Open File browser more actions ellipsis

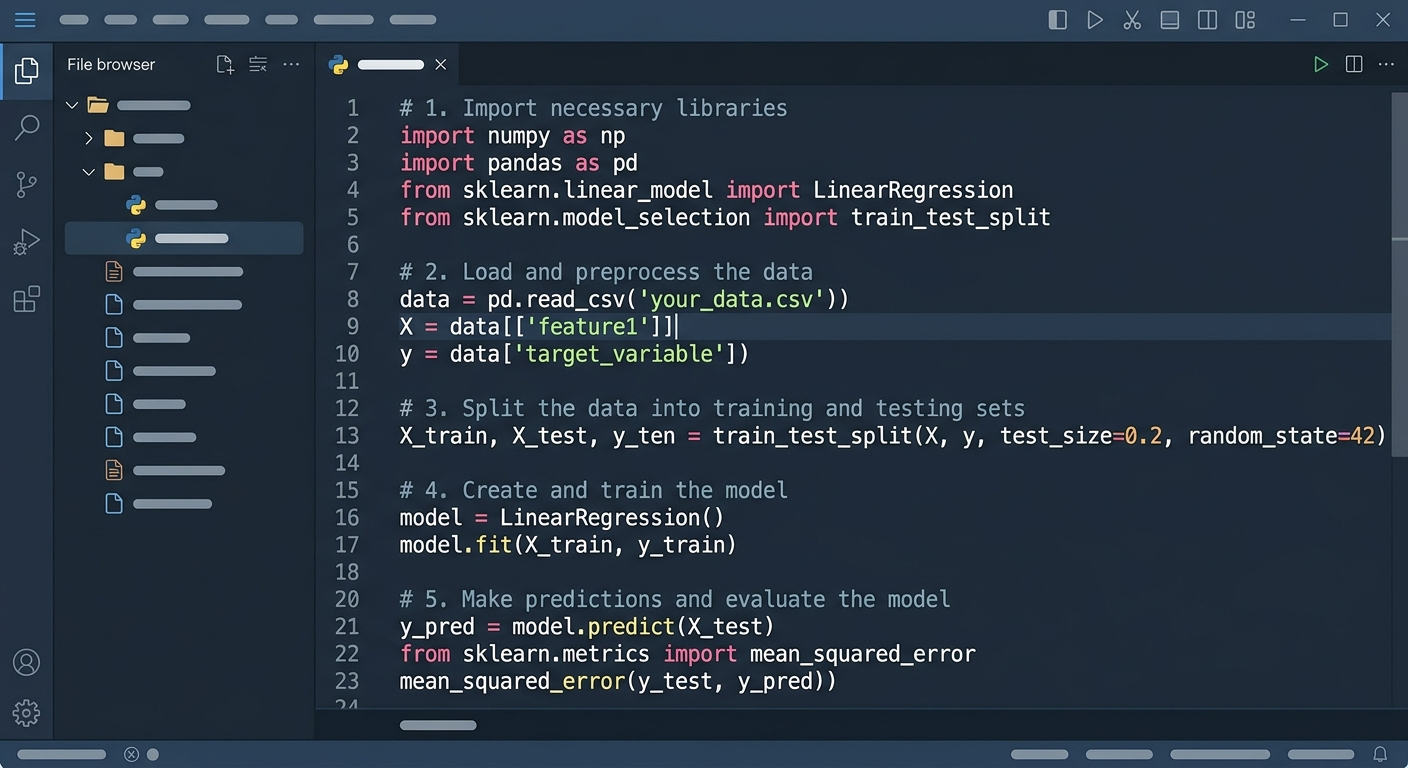(291, 65)
